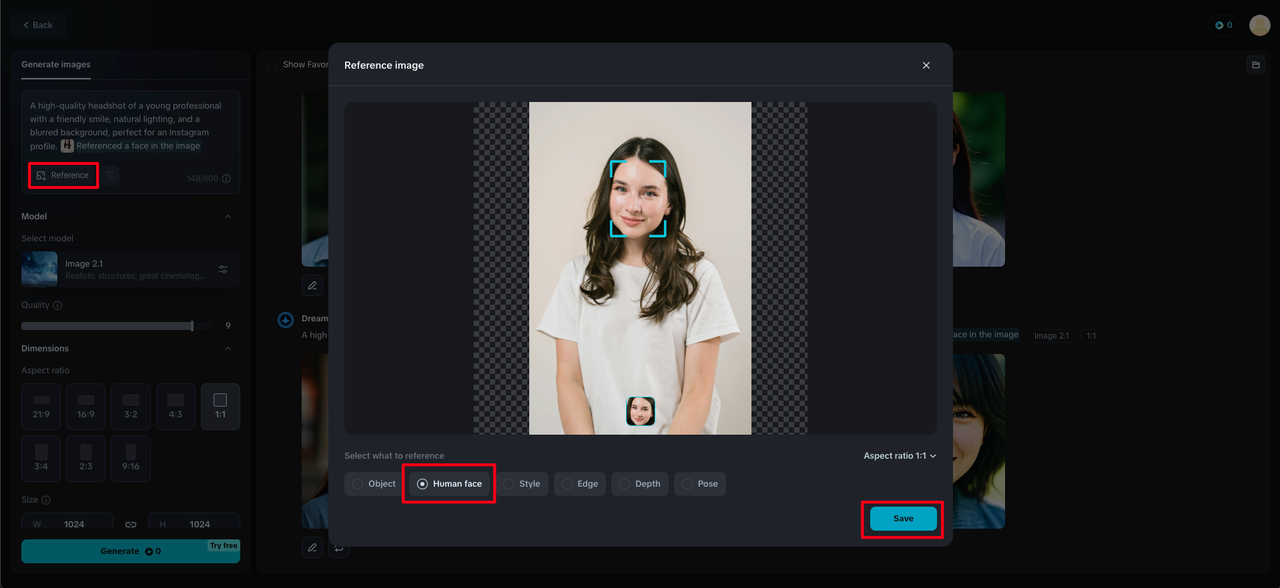Select the Pose reference option
Image resolution: width=1280 pixels, height=588 pixels.
point(699,484)
